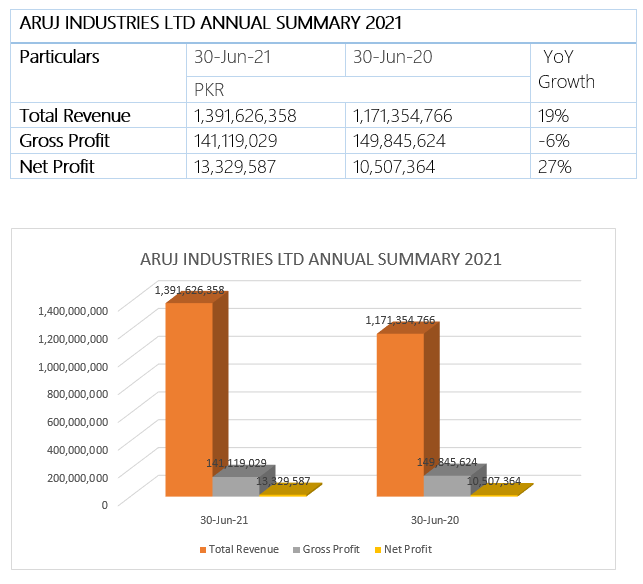
Task: Select the '30-Jun-21' table column header
Action: tap(266, 60)
